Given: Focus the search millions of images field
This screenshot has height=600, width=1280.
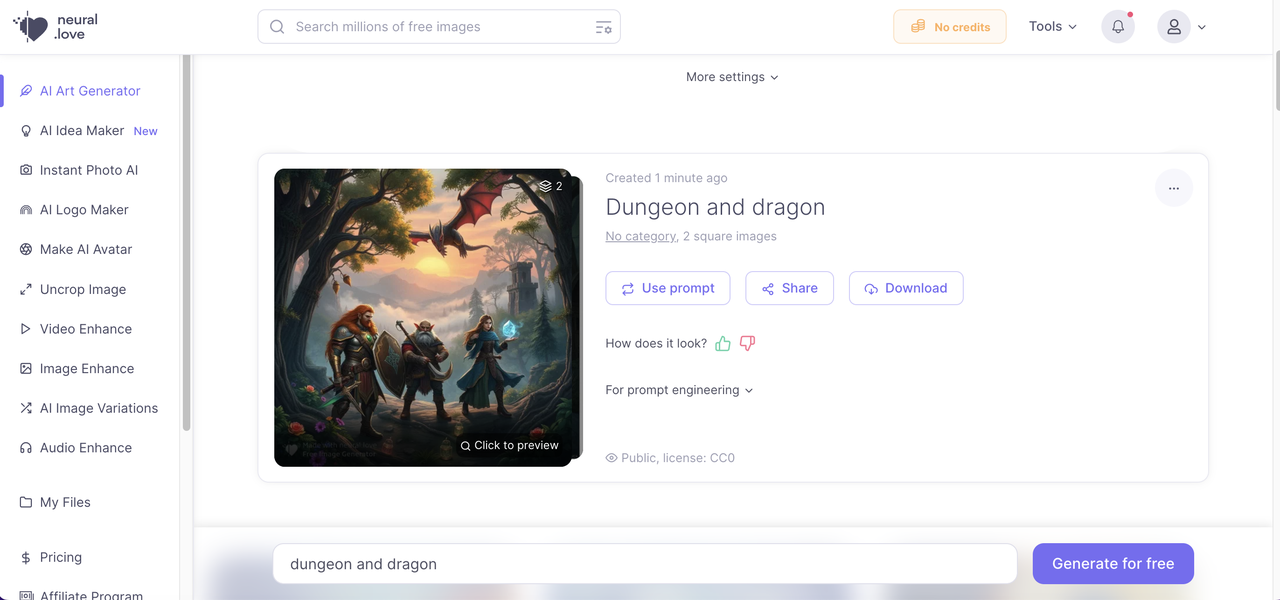Looking at the screenshot, I should point(439,27).
